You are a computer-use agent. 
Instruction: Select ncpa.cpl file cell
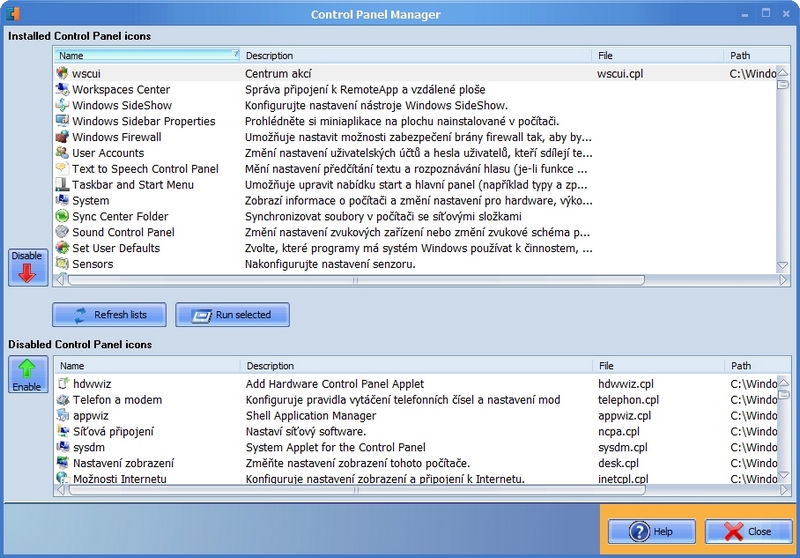pos(619,432)
